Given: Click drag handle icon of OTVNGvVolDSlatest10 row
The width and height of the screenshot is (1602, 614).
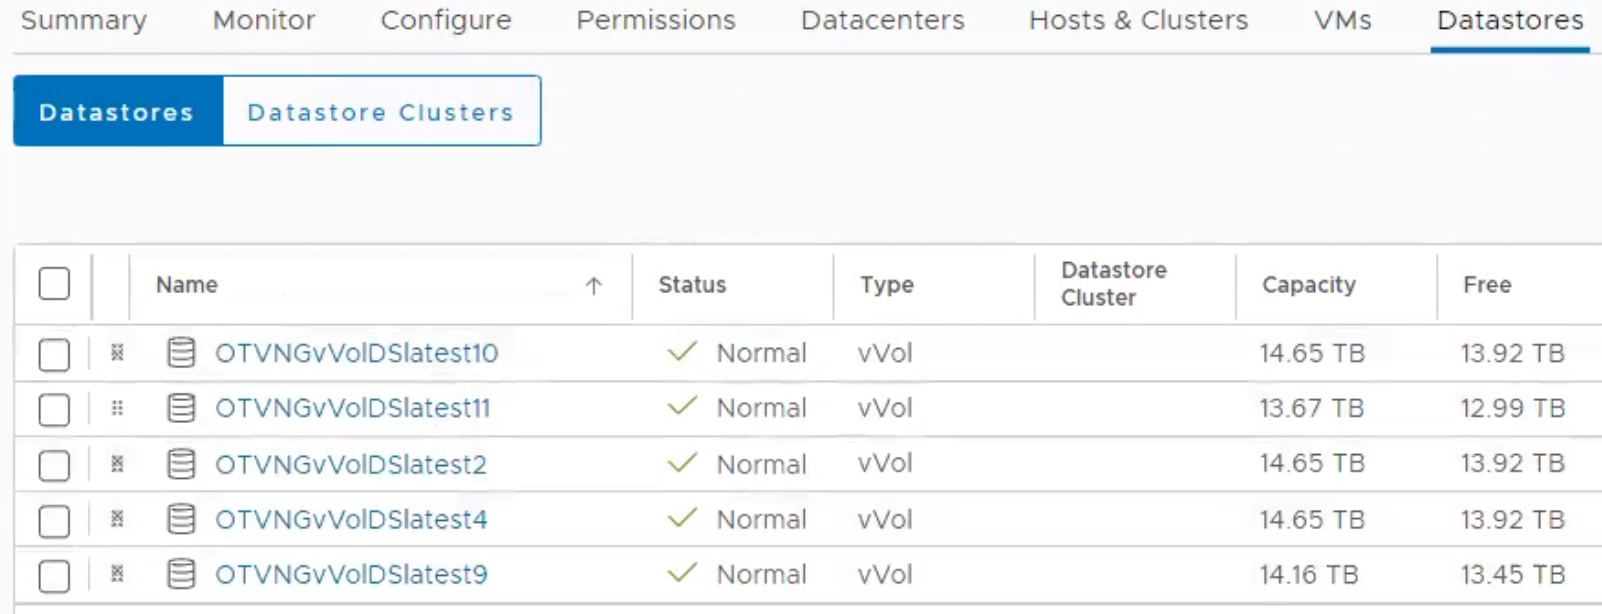Looking at the screenshot, I should click(117, 353).
